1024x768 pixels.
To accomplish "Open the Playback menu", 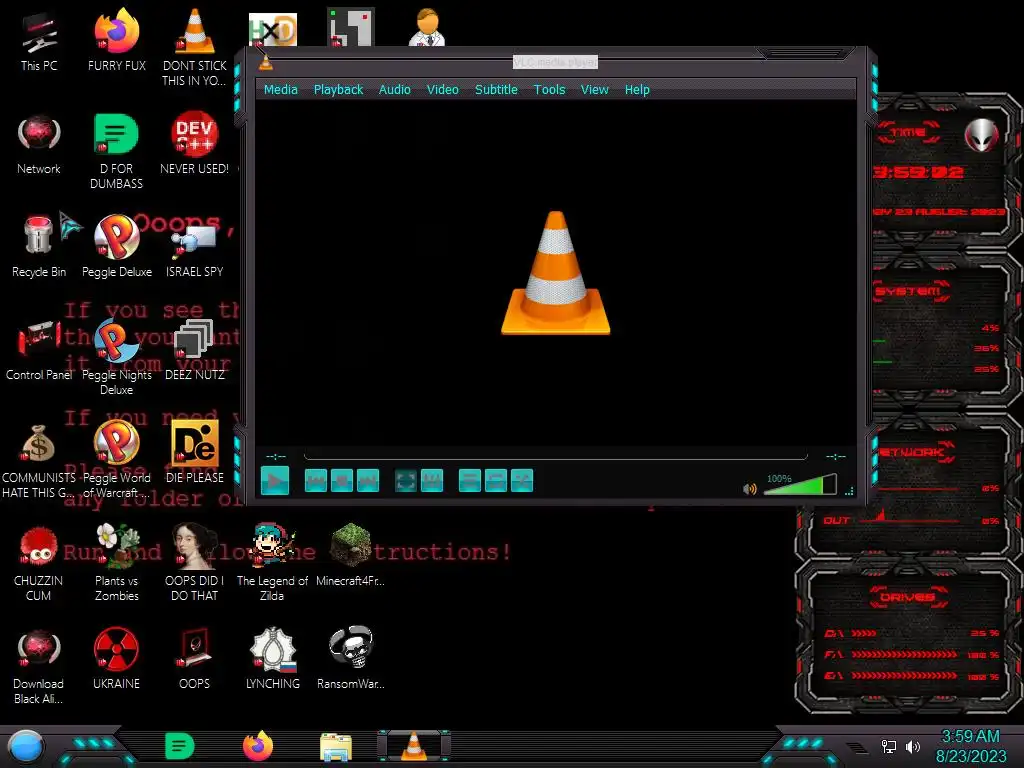I will (338, 89).
